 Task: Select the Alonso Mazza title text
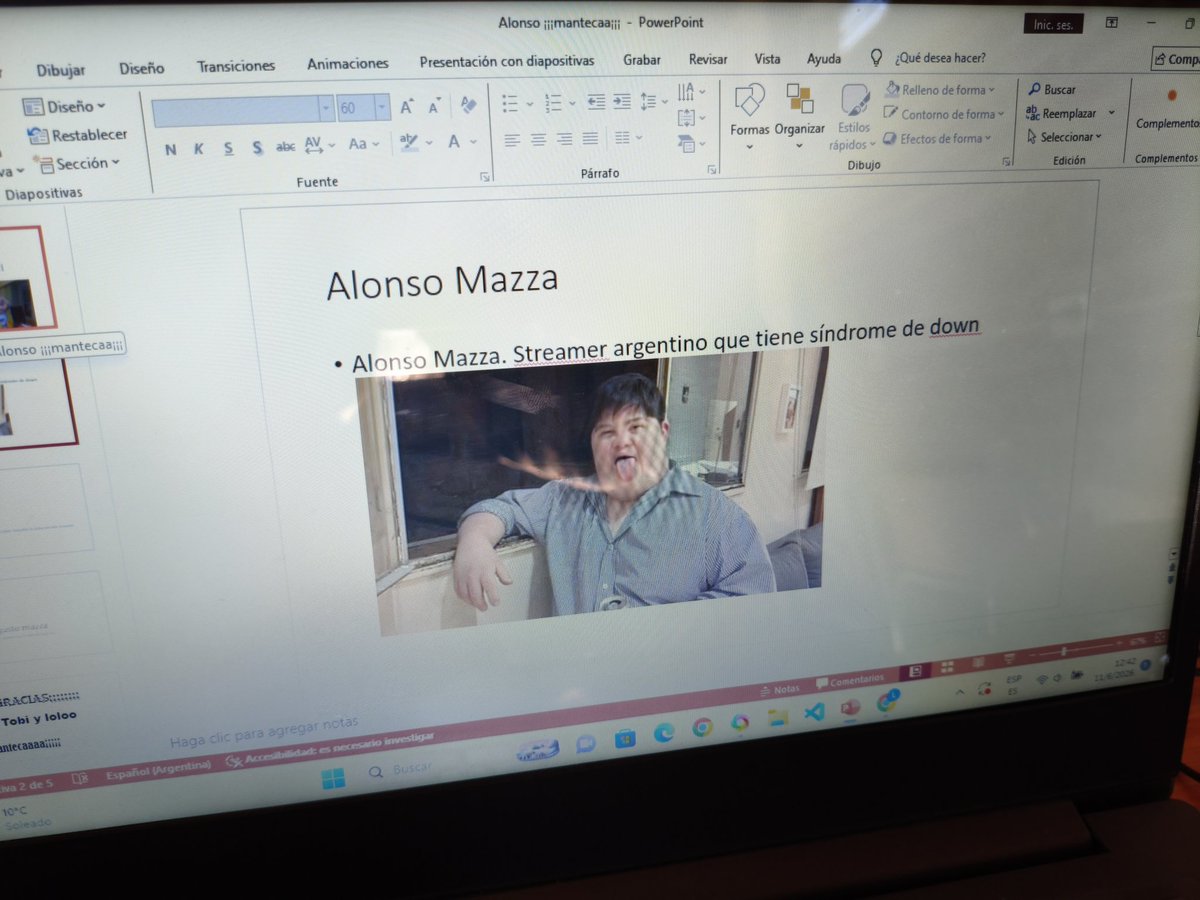442,281
